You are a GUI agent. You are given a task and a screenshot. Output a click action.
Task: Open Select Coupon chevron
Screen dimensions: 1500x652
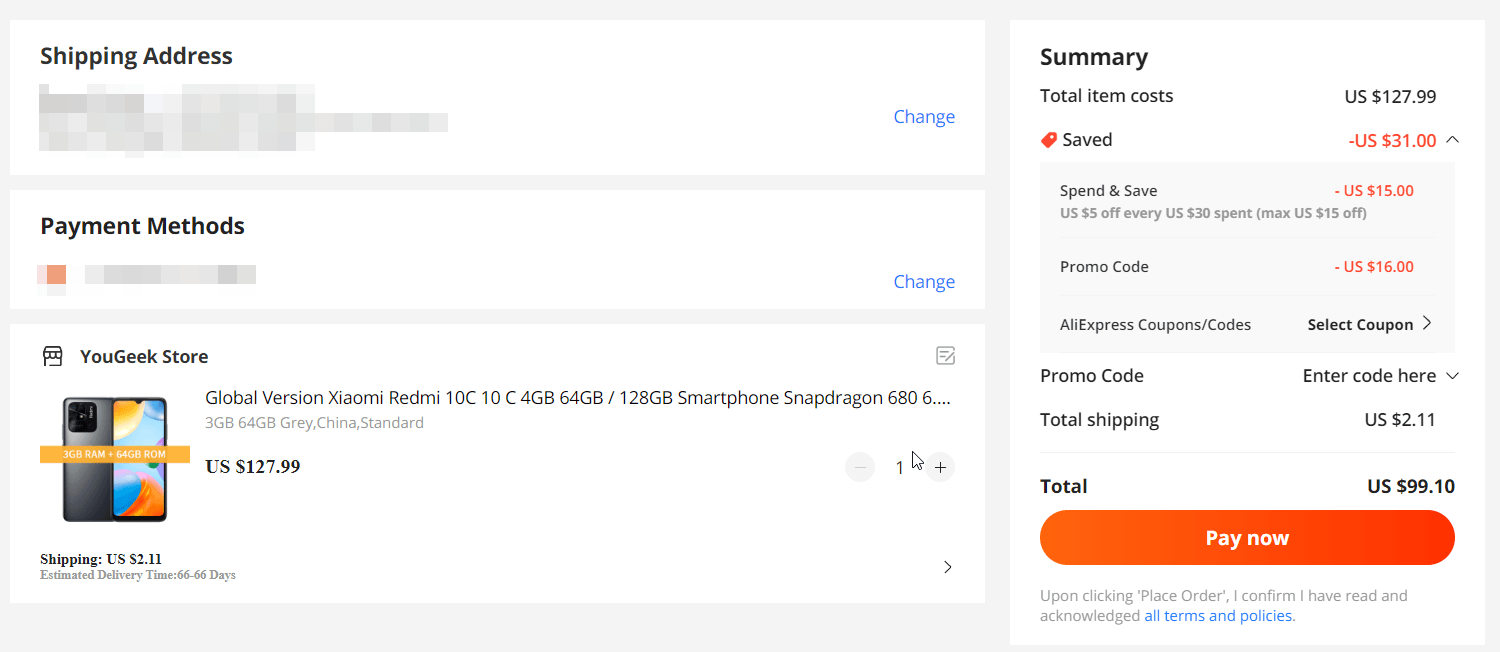click(x=1427, y=324)
